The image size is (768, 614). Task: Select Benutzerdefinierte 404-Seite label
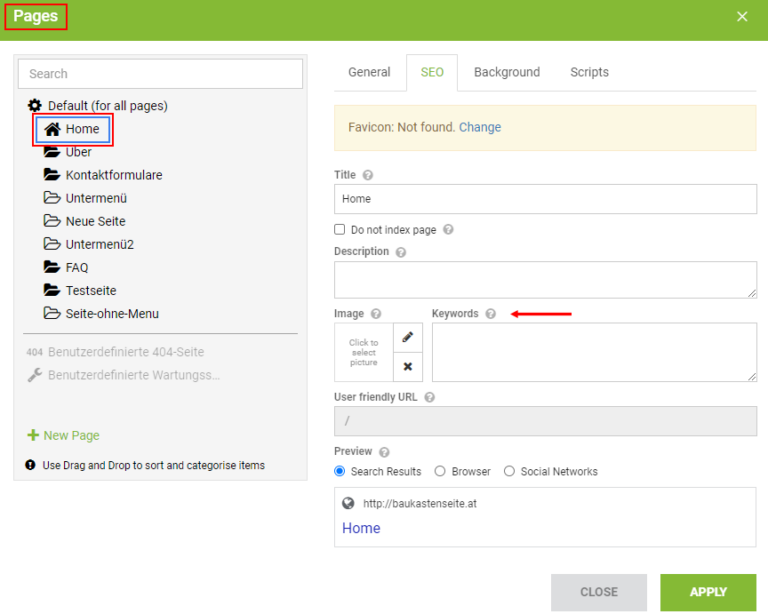pos(126,352)
